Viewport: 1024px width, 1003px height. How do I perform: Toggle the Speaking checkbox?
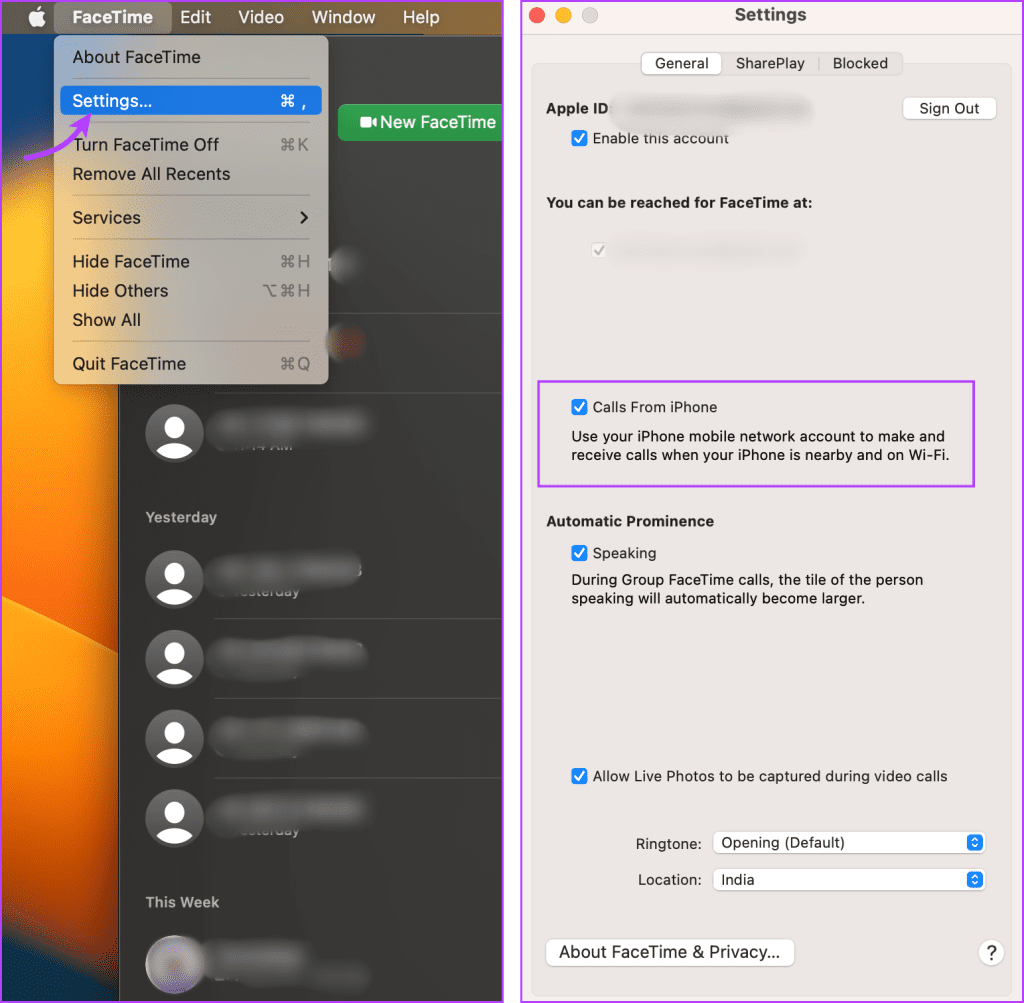[x=579, y=553]
